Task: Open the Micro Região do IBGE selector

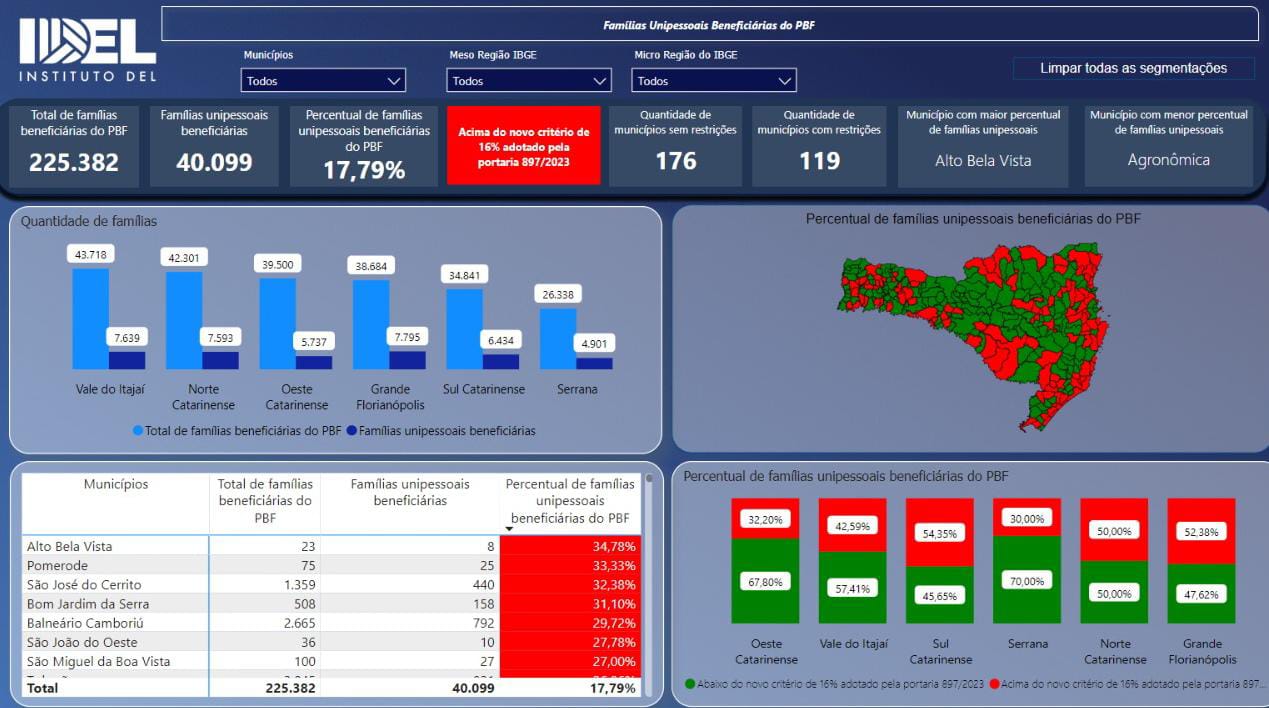Action: tap(713, 81)
